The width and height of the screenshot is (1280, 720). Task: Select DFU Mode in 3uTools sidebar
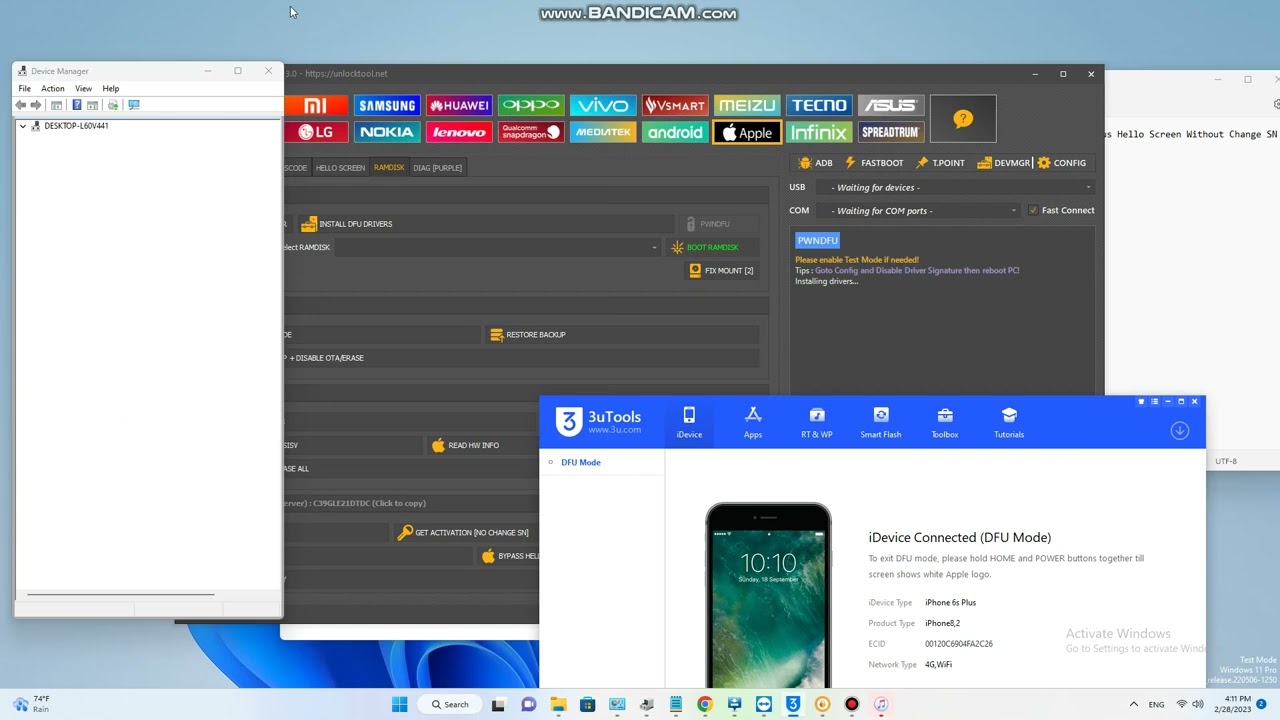pyautogui.click(x=580, y=462)
